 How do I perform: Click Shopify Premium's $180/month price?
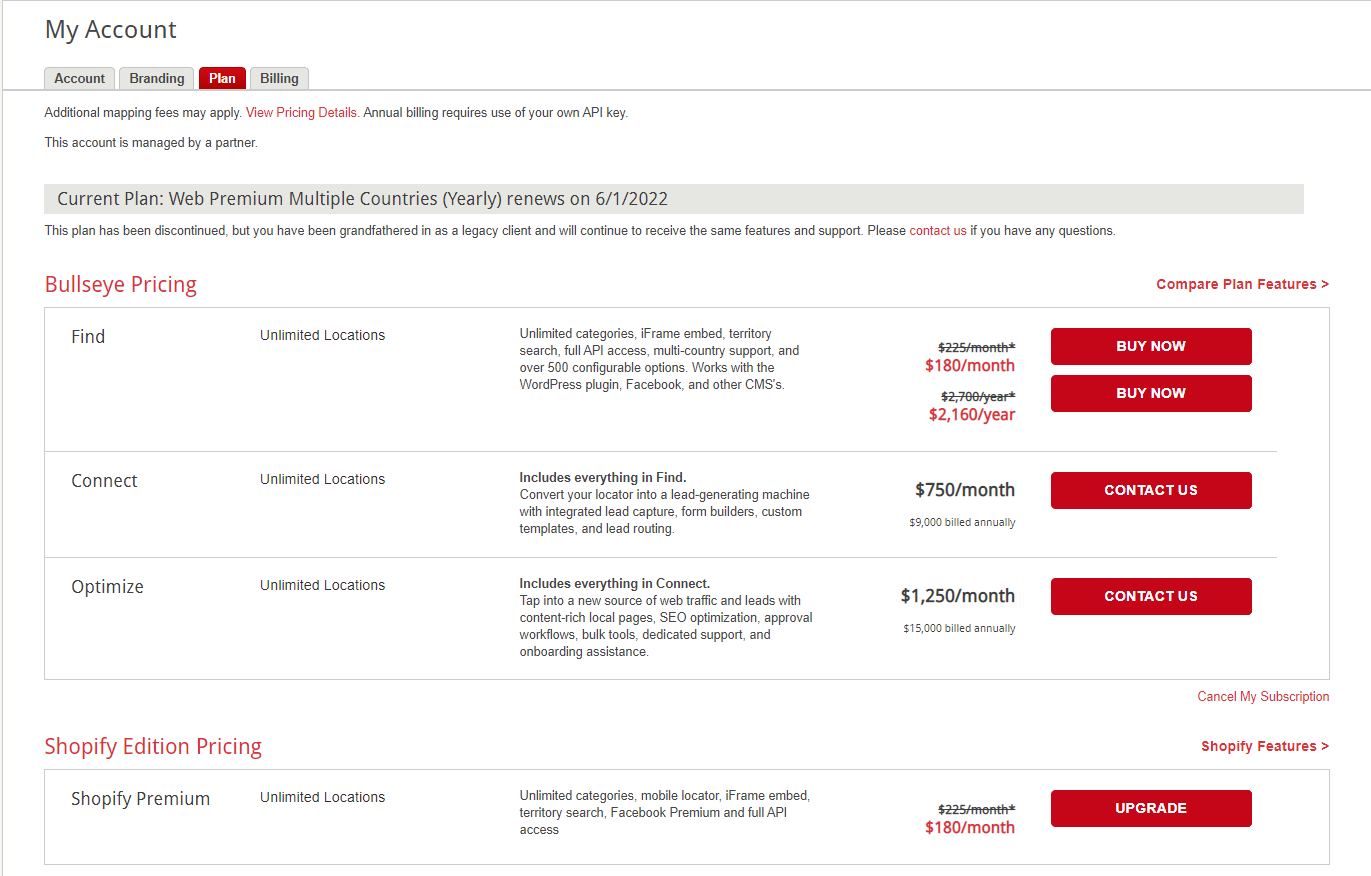point(970,828)
